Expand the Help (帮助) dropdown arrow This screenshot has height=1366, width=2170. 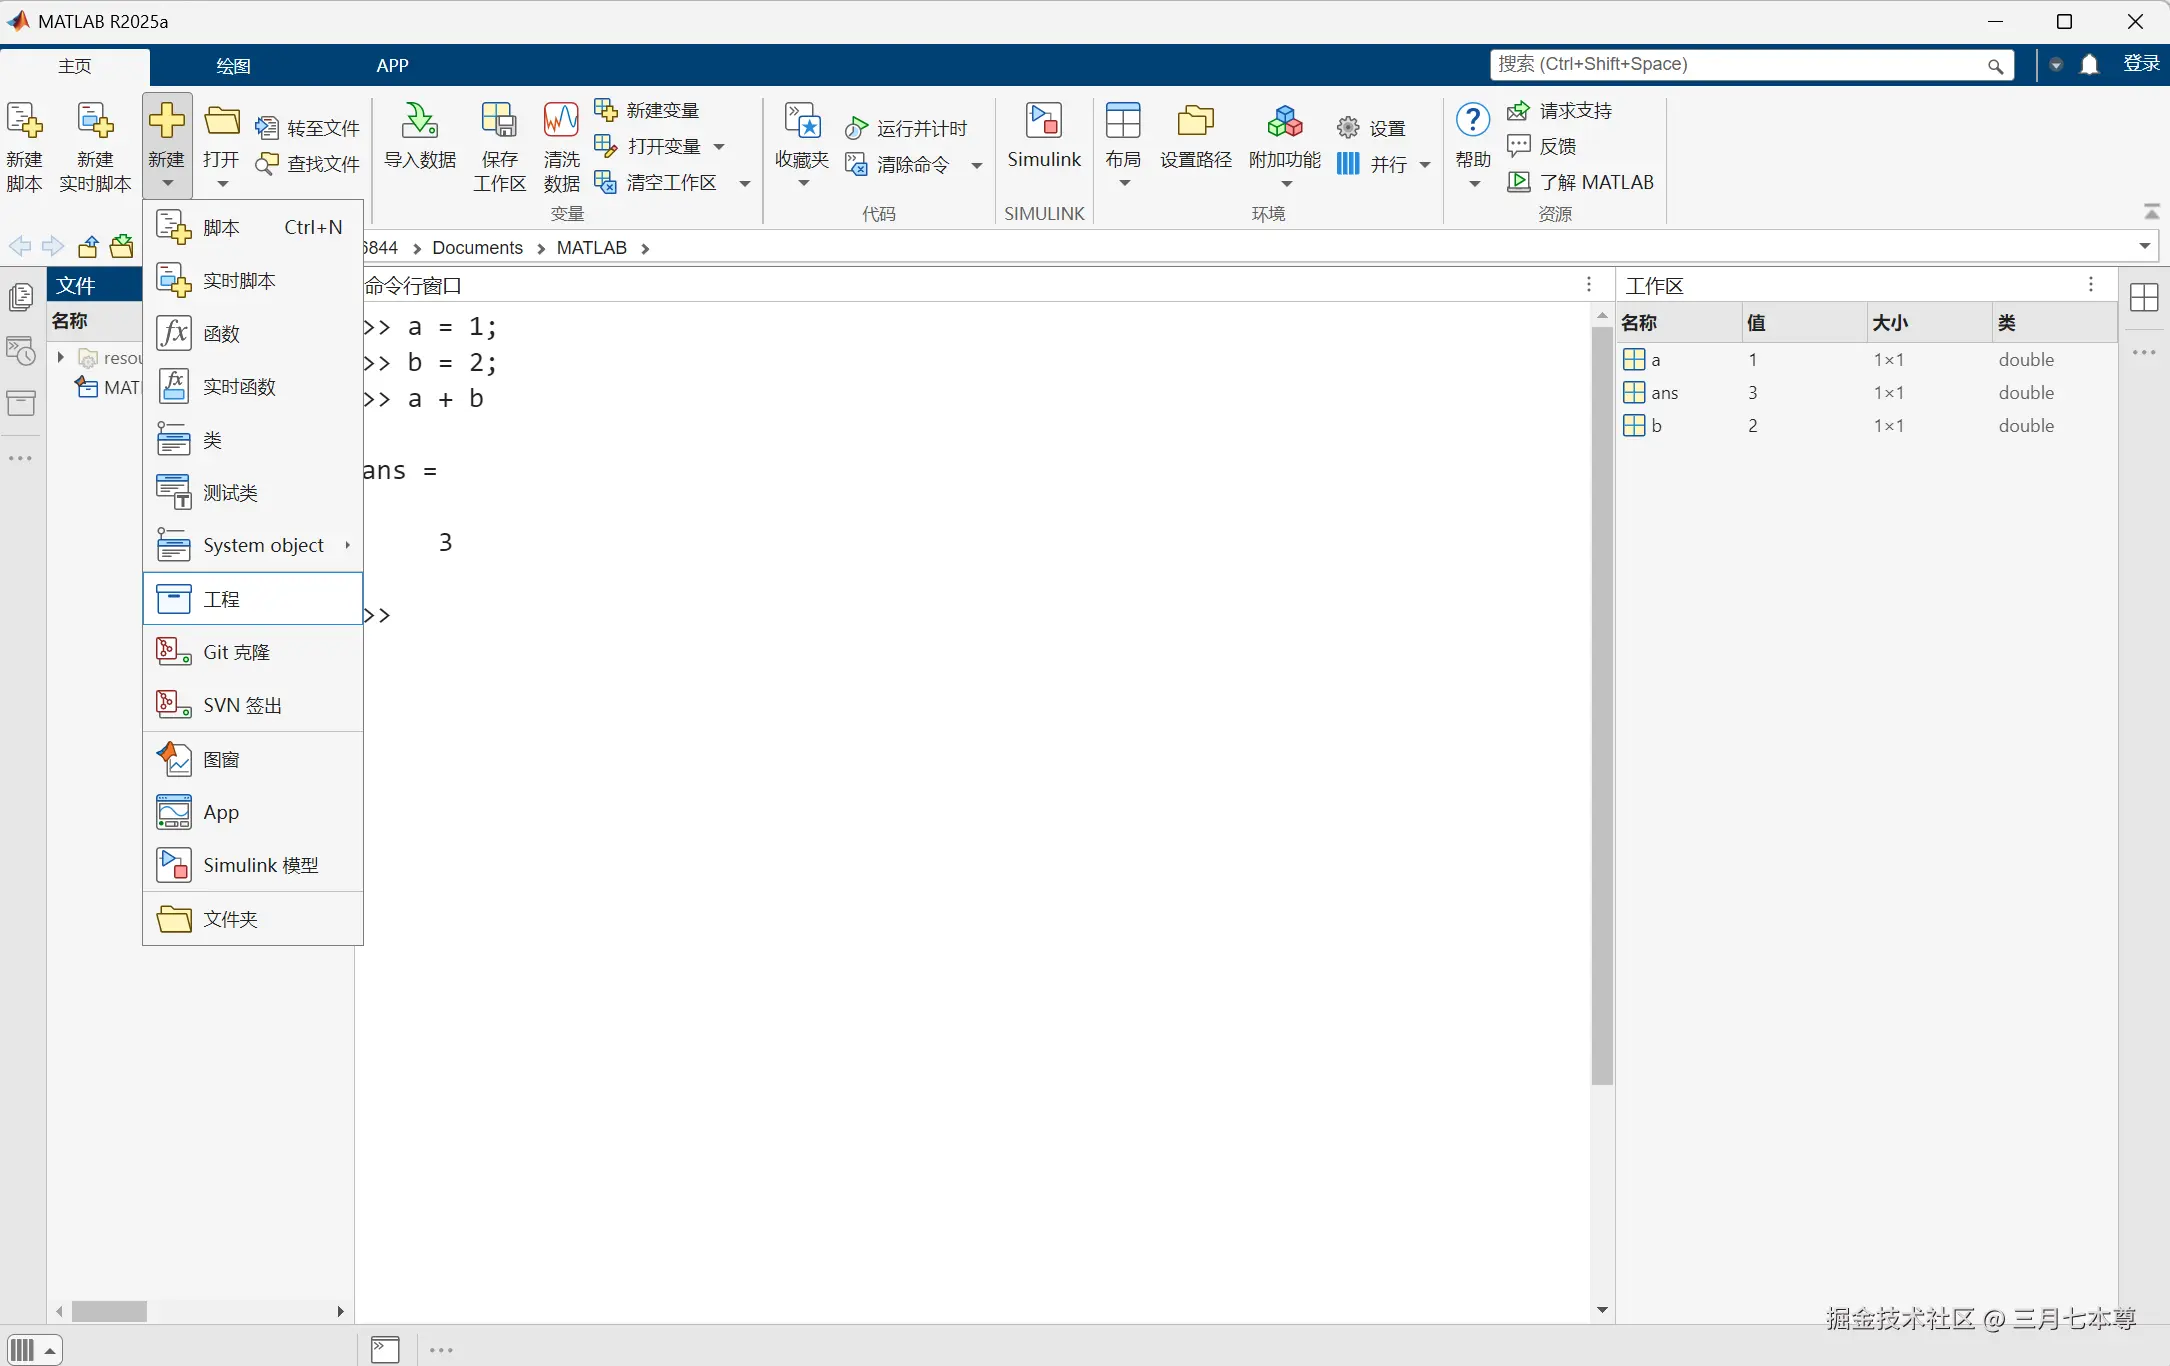pyautogui.click(x=1474, y=184)
